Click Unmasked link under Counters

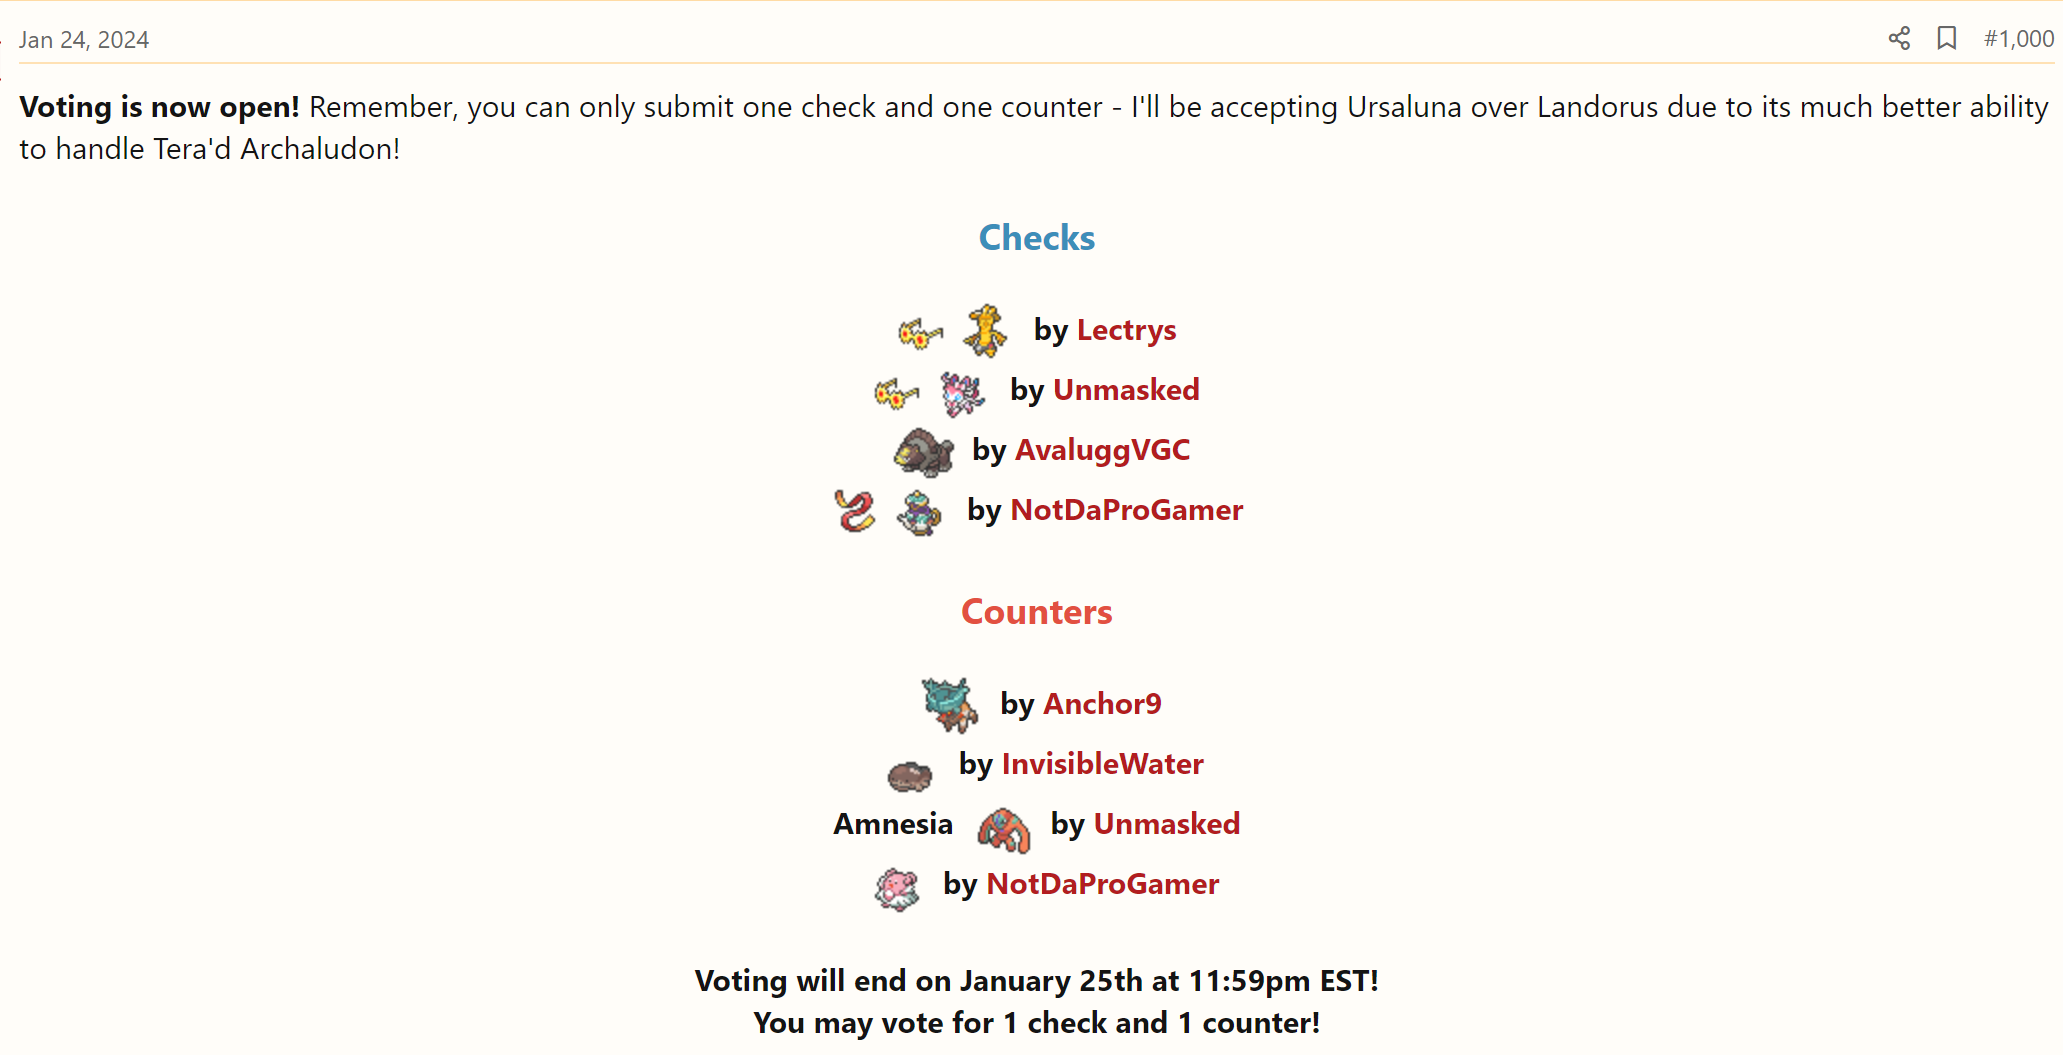pos(1166,824)
